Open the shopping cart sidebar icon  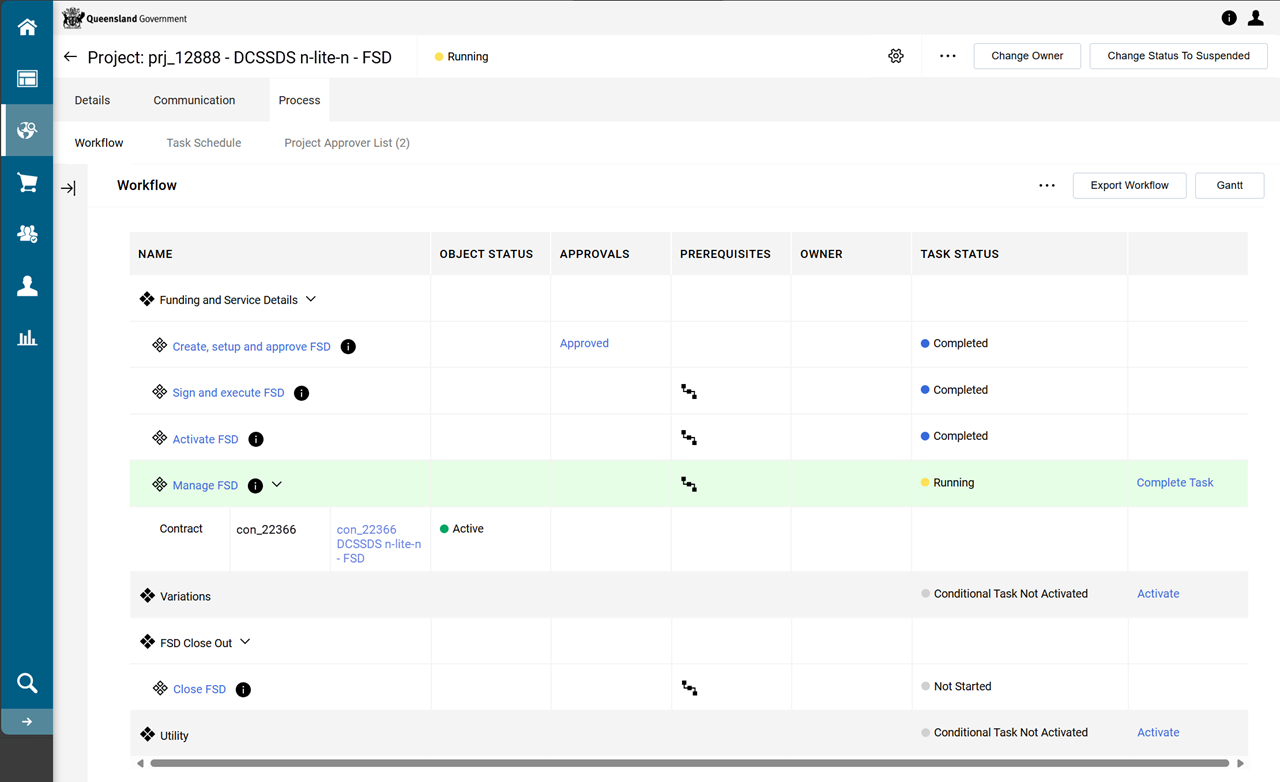pos(27,183)
